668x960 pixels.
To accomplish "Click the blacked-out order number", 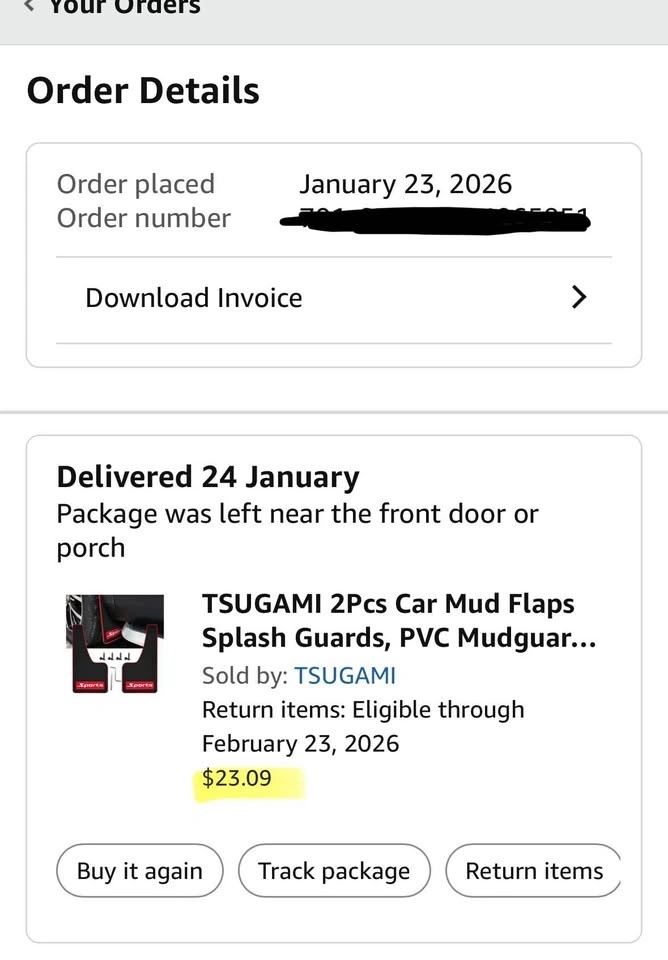I will 435,218.
